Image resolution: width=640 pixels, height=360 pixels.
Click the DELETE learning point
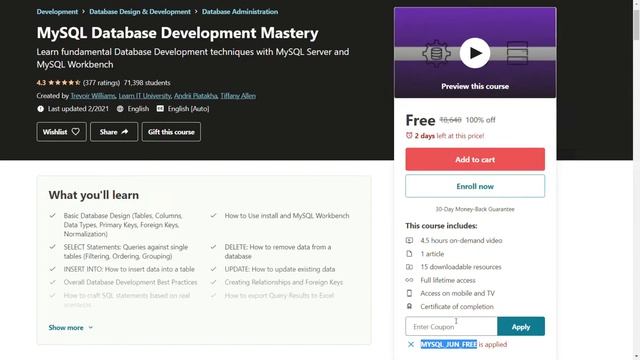[278, 251]
